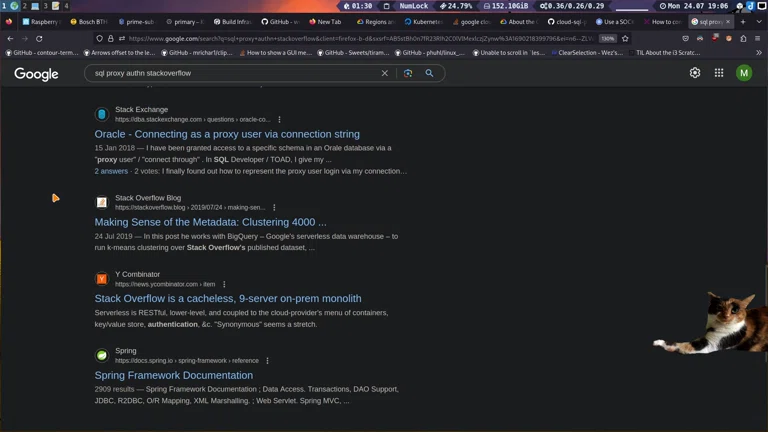Open Google quick settings gear
Image resolution: width=768 pixels, height=432 pixels.
click(x=695, y=73)
